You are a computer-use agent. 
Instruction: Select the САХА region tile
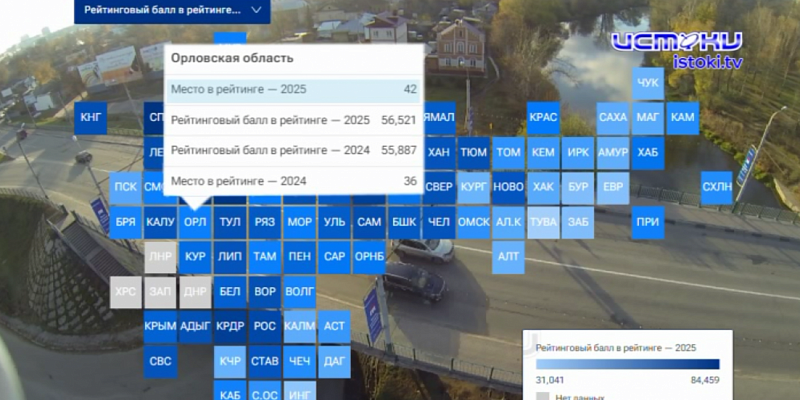(x=613, y=118)
